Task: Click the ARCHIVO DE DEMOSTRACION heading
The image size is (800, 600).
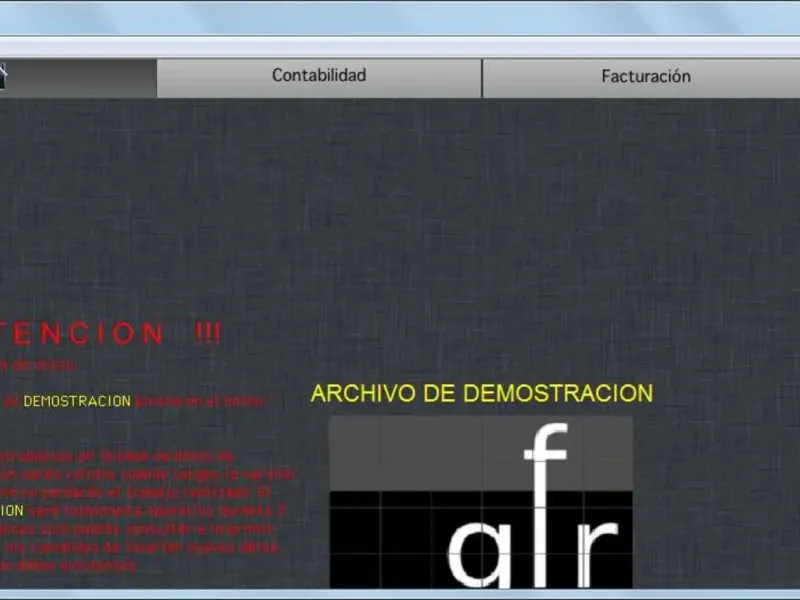Action: point(482,393)
